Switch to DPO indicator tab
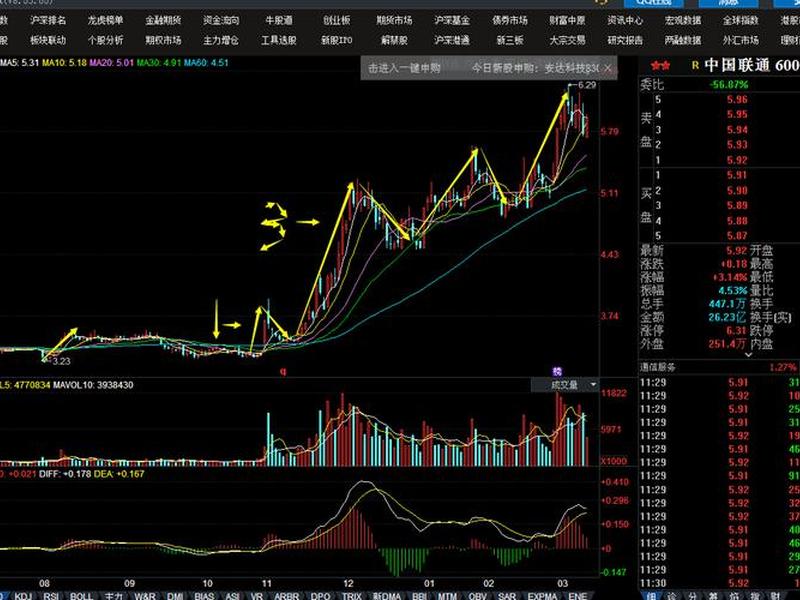This screenshot has width=800, height=600. (x=320, y=595)
